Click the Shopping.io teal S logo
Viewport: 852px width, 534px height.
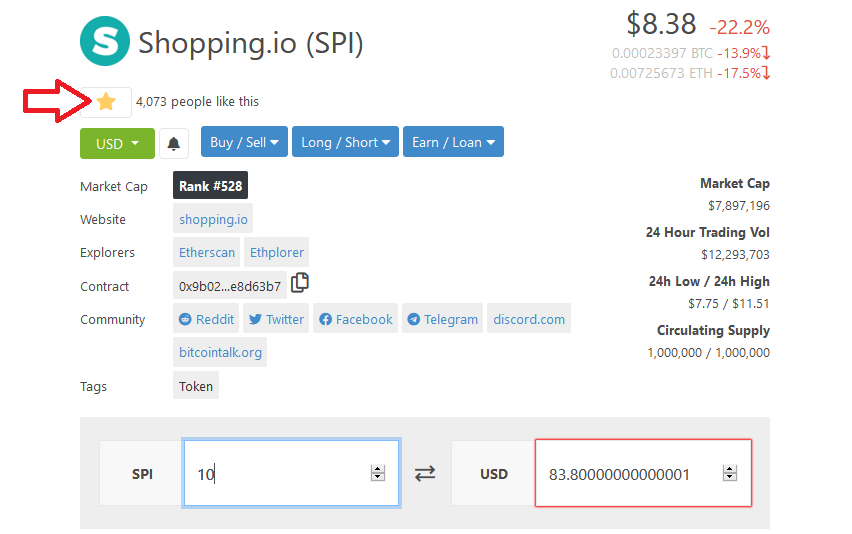(x=105, y=41)
